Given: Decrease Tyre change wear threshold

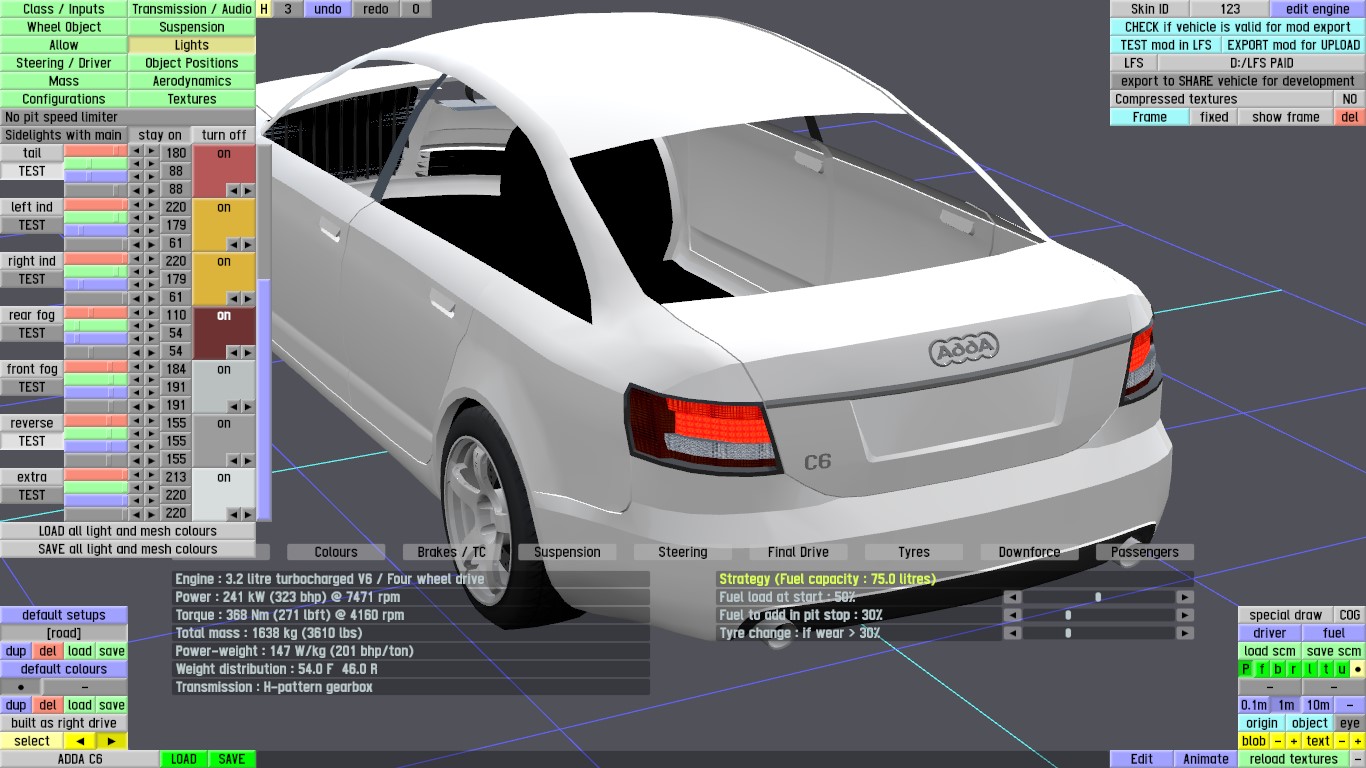Looking at the screenshot, I should (x=1013, y=633).
